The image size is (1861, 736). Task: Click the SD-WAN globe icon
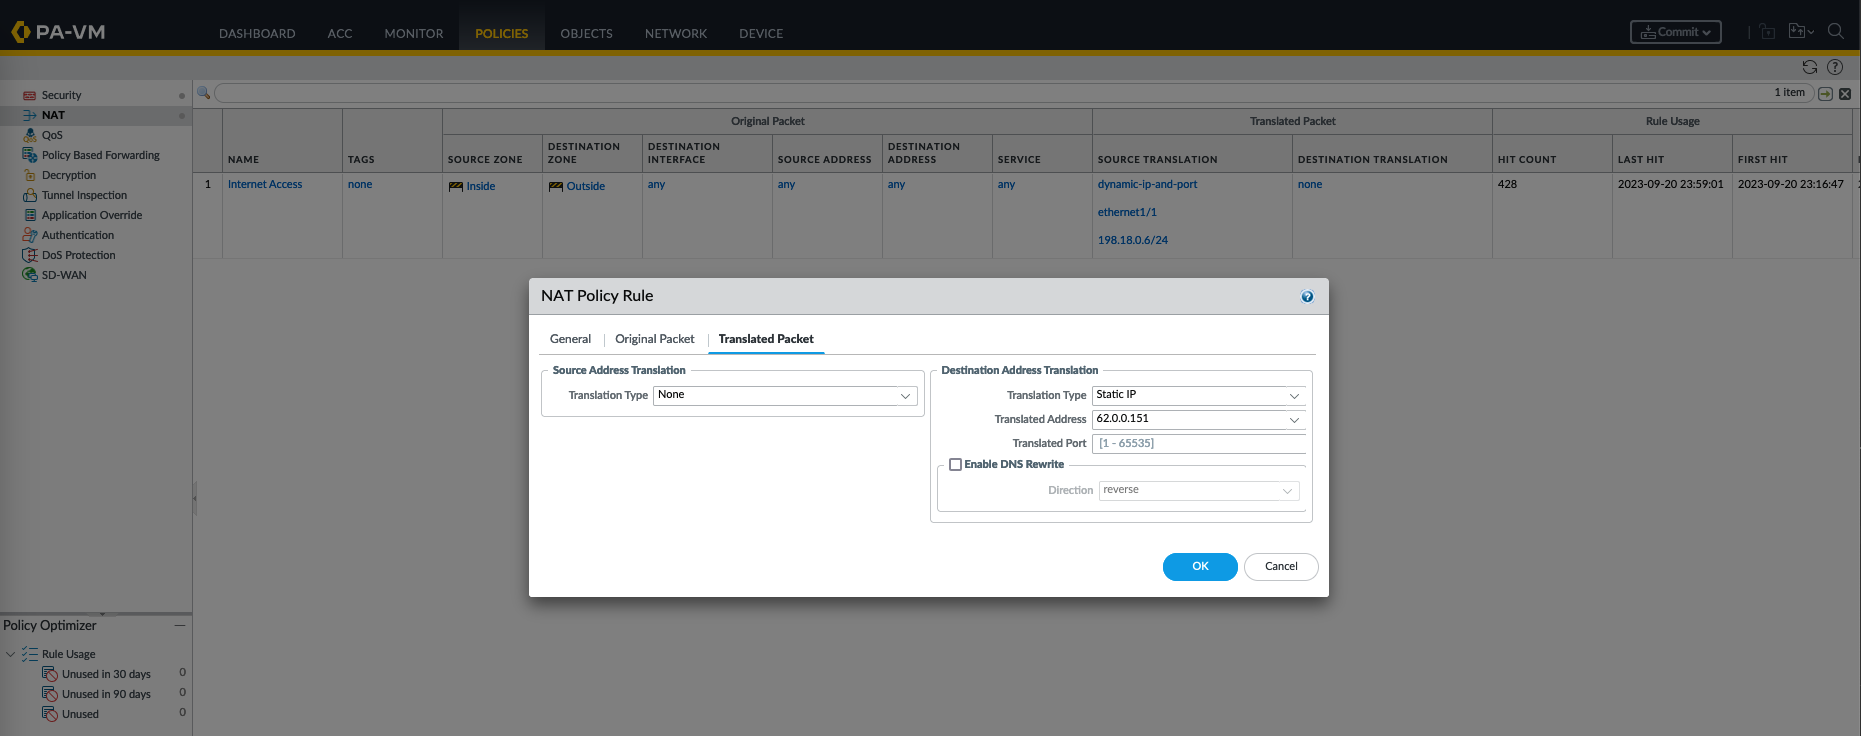30,275
